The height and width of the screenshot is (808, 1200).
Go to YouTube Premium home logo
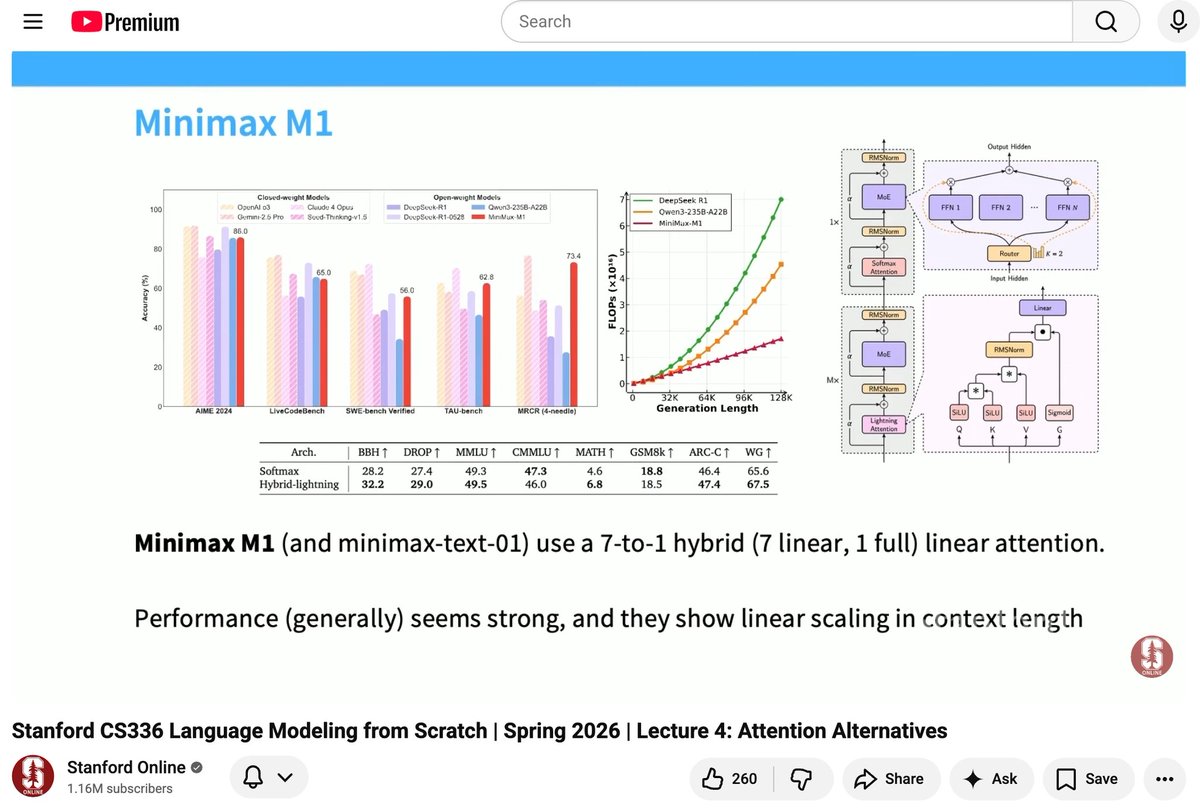pyautogui.click(x=125, y=21)
